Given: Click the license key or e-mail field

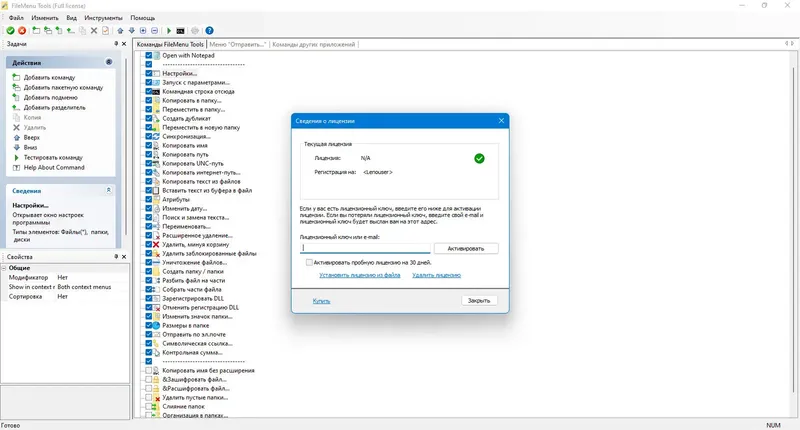Looking at the screenshot, I should coord(365,248).
